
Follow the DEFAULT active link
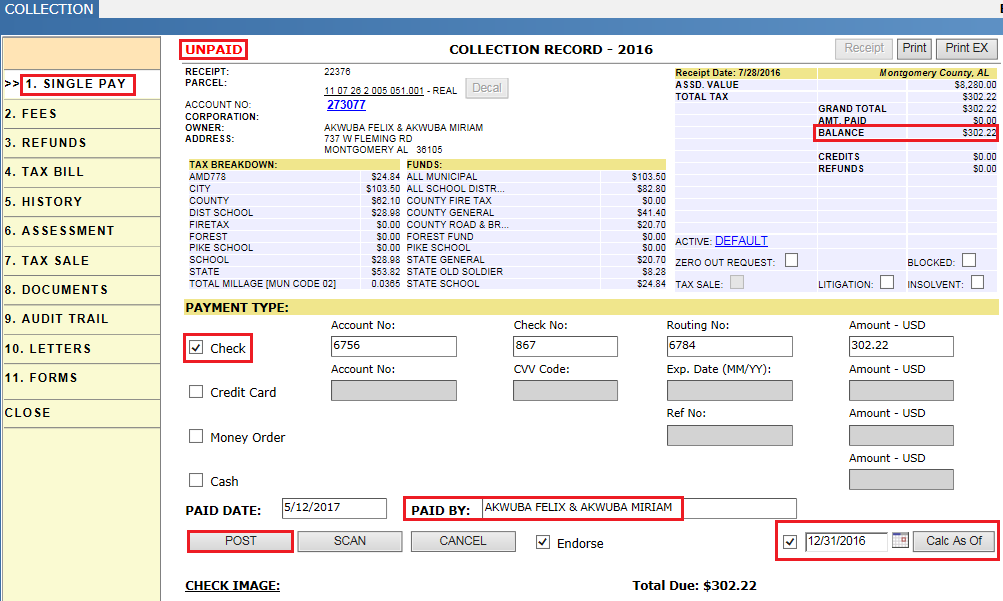click(x=741, y=241)
